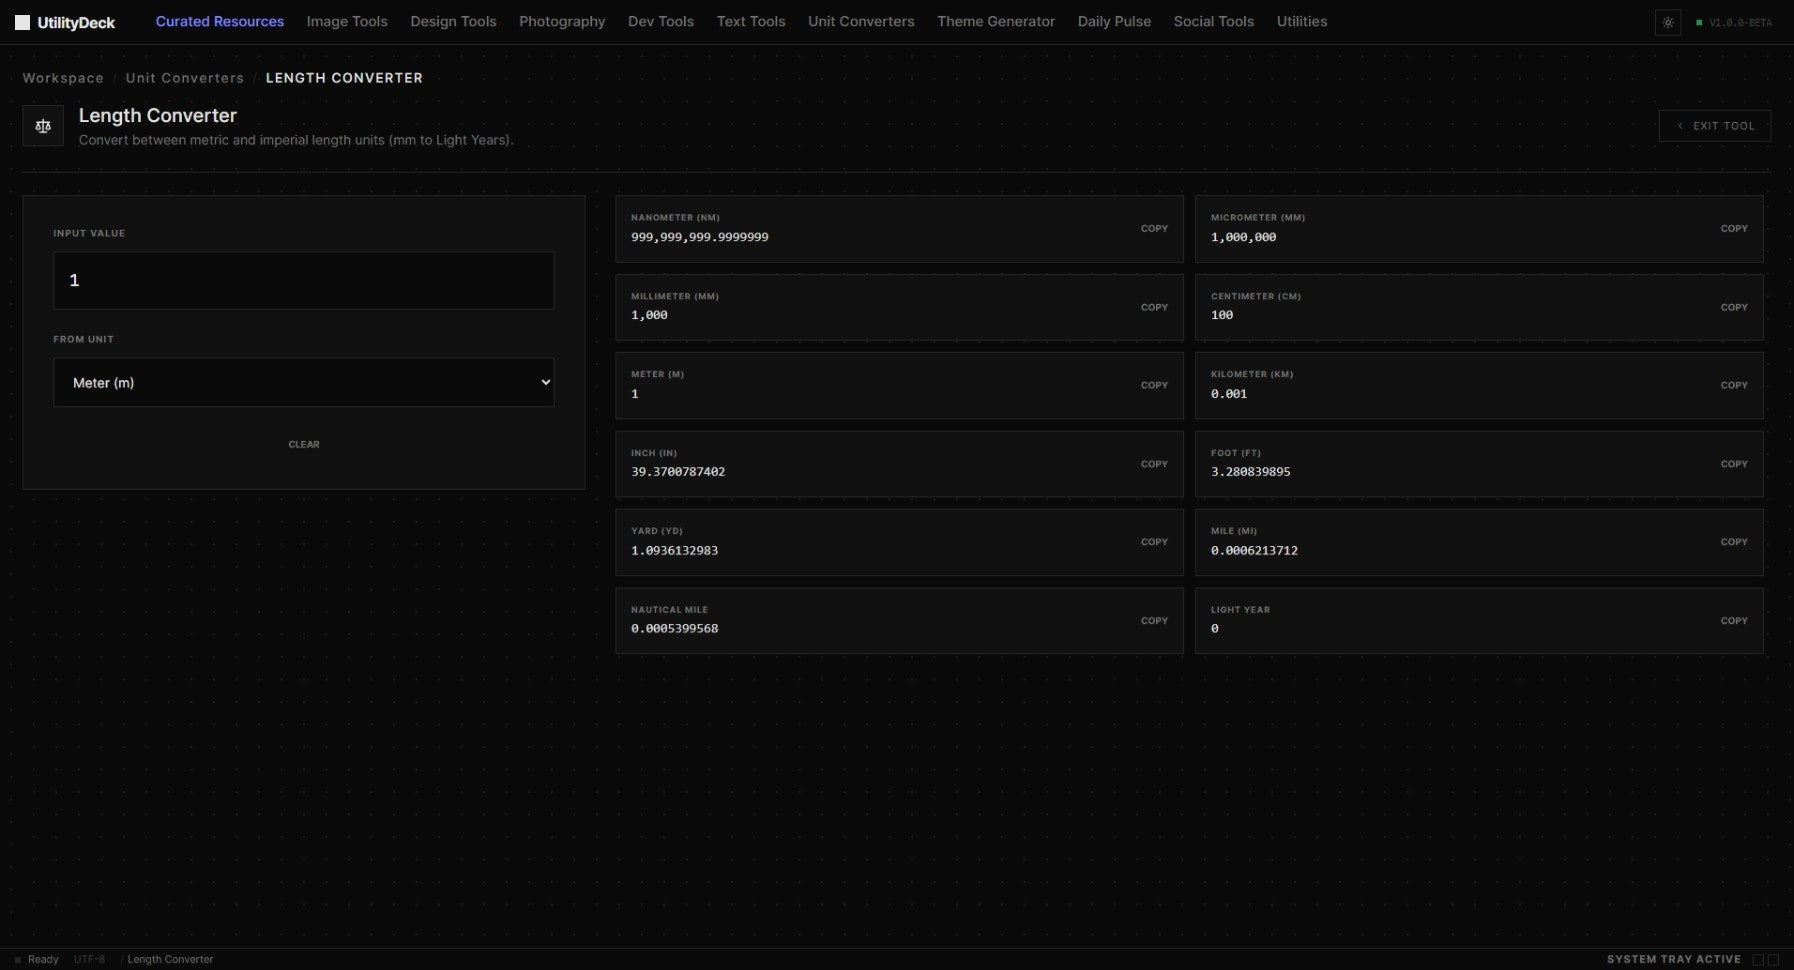Copy the Nautical Mile result
The height and width of the screenshot is (970, 1794).
(1154, 620)
